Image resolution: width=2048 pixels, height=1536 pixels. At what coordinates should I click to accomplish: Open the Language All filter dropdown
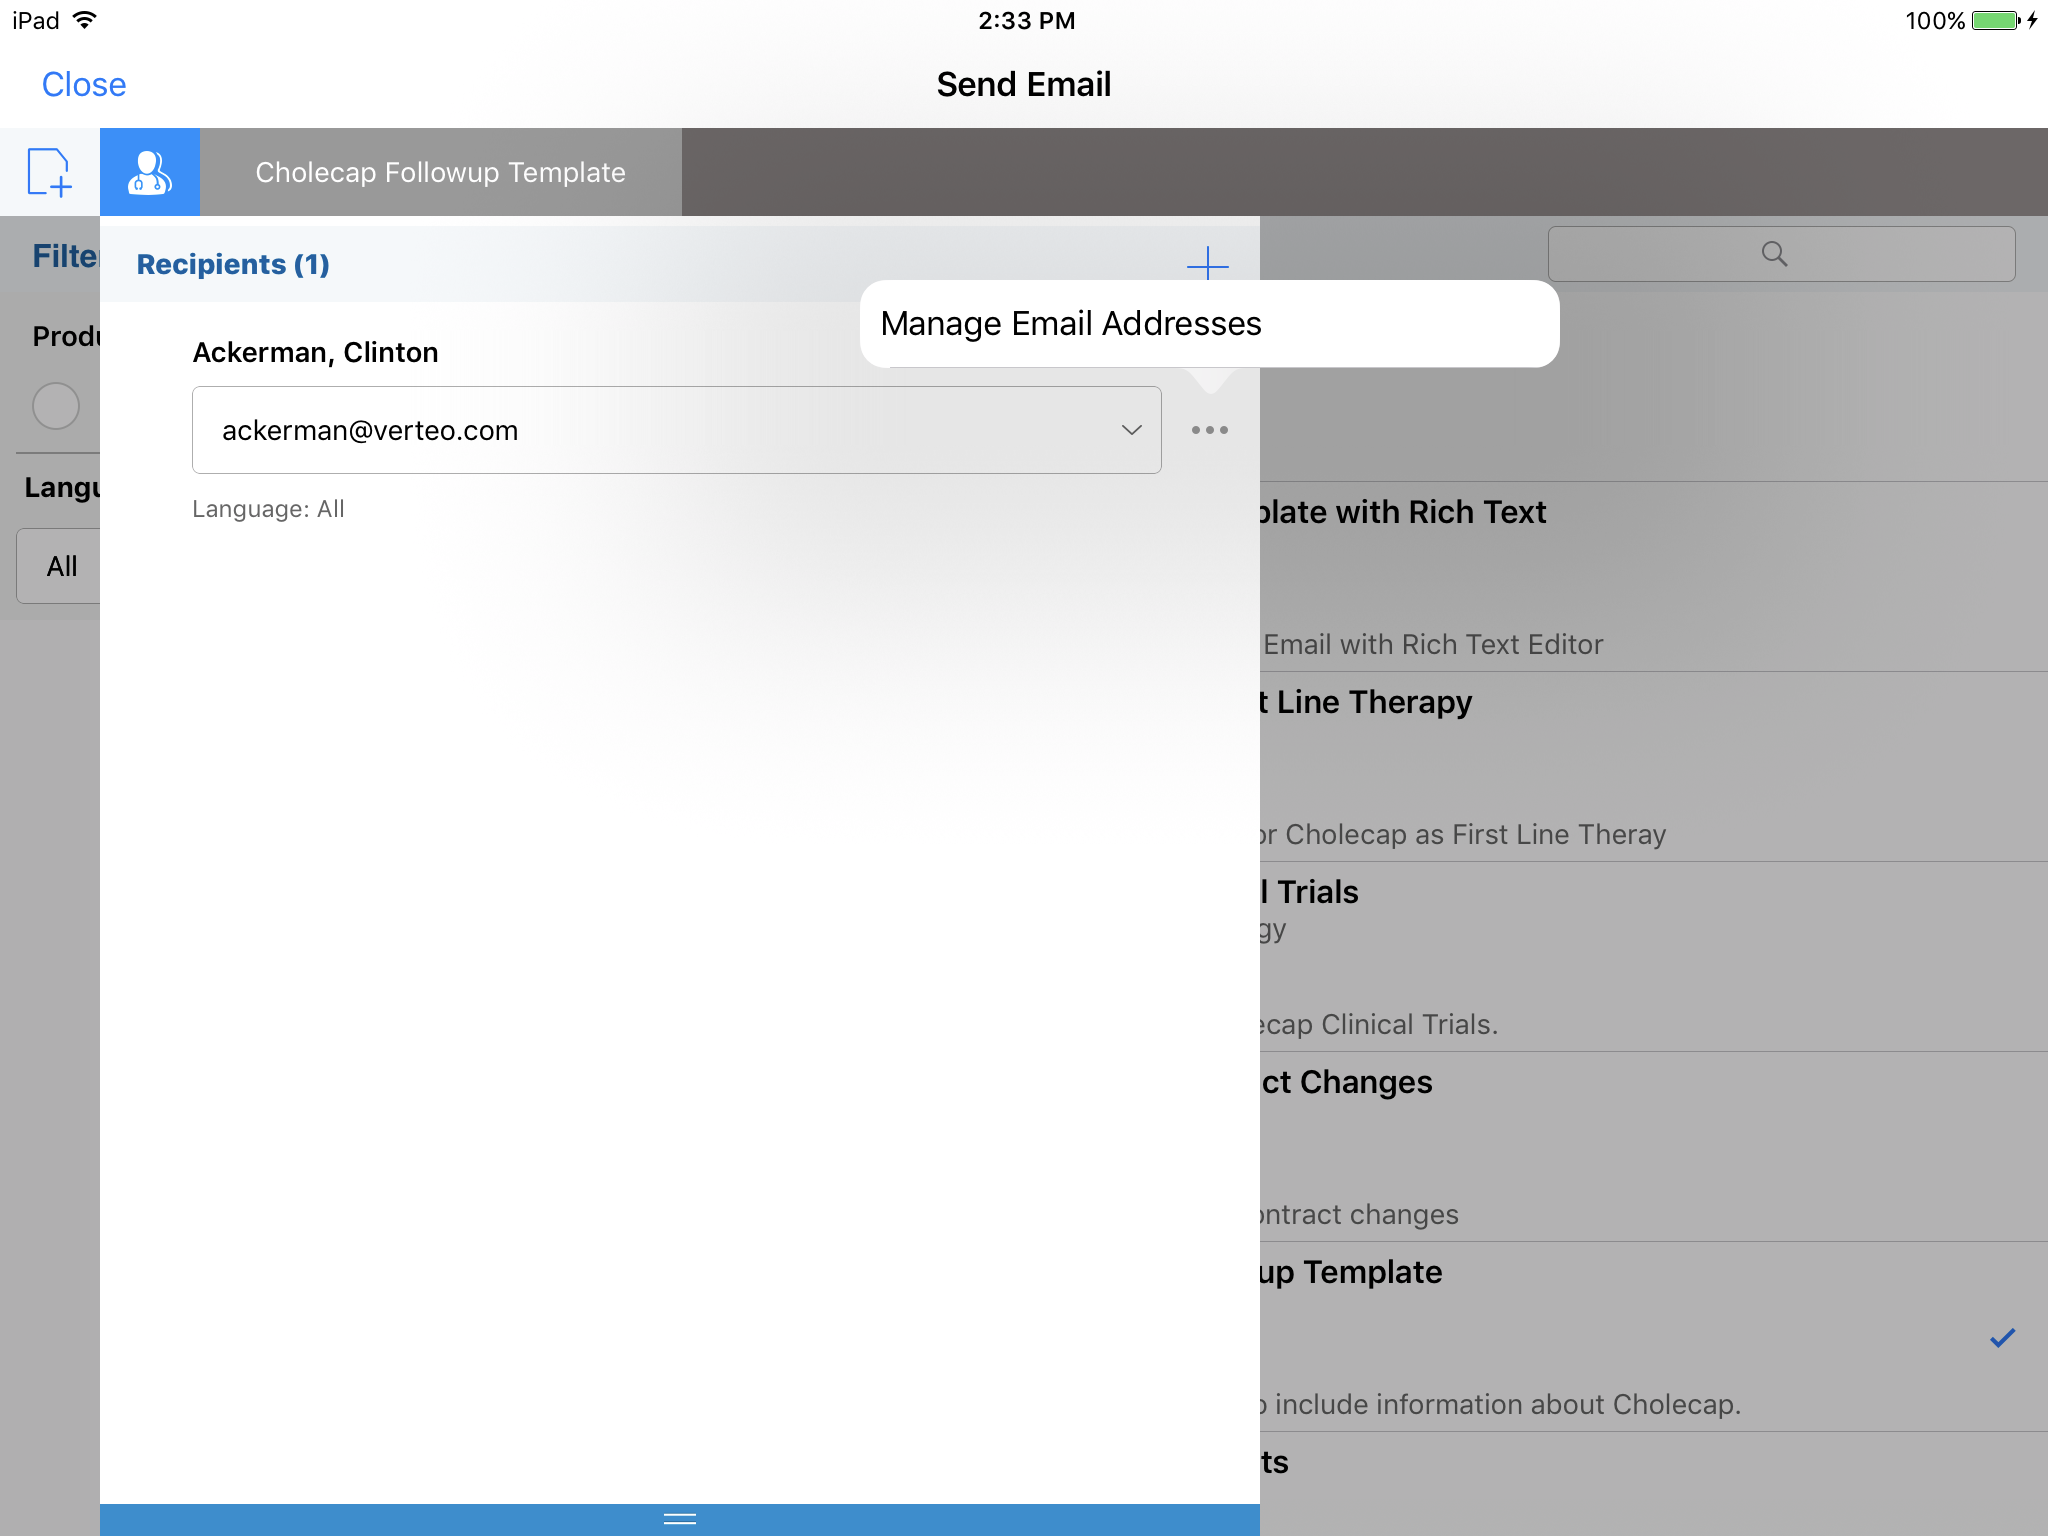[x=60, y=566]
